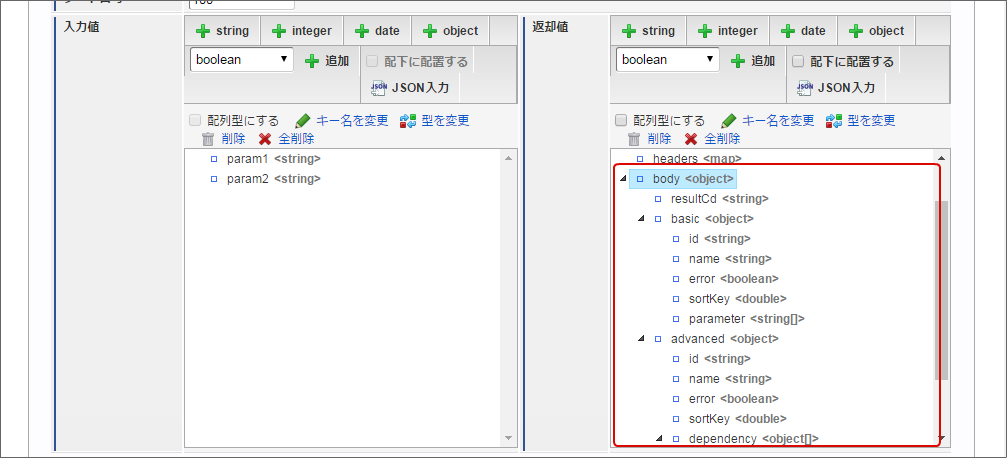The image size is (1007, 458).
Task: Add a string to the 返却値 panel
Action: 648,31
